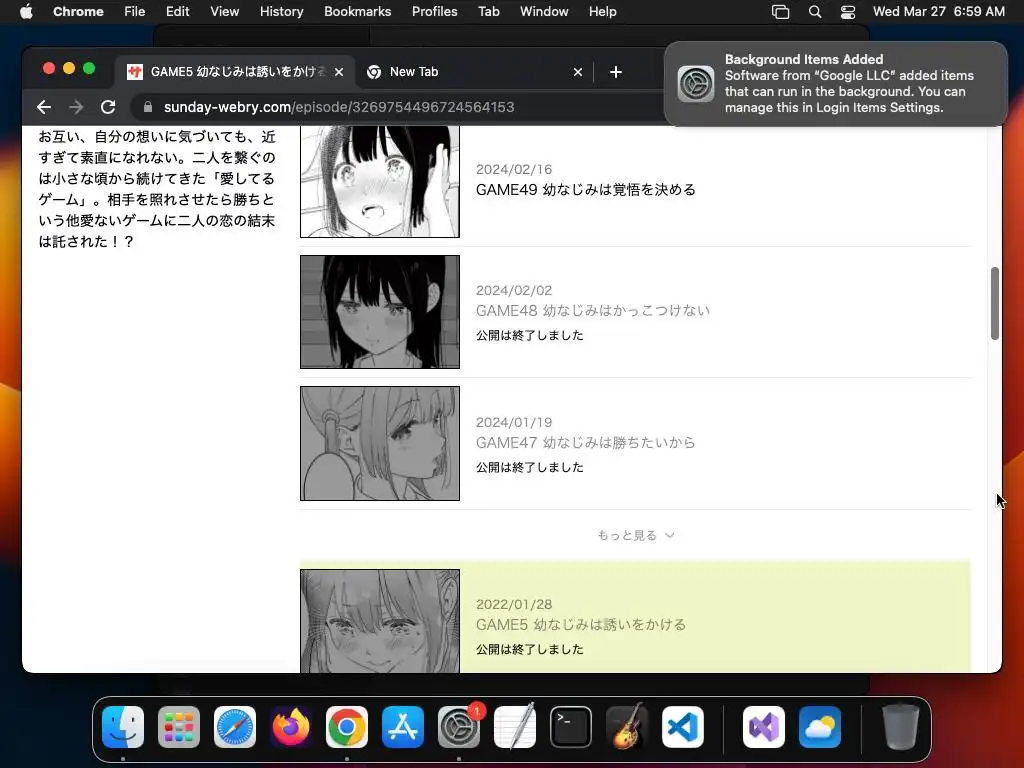Close the GAME5 tab
This screenshot has height=768, width=1024.
pyautogui.click(x=339, y=72)
